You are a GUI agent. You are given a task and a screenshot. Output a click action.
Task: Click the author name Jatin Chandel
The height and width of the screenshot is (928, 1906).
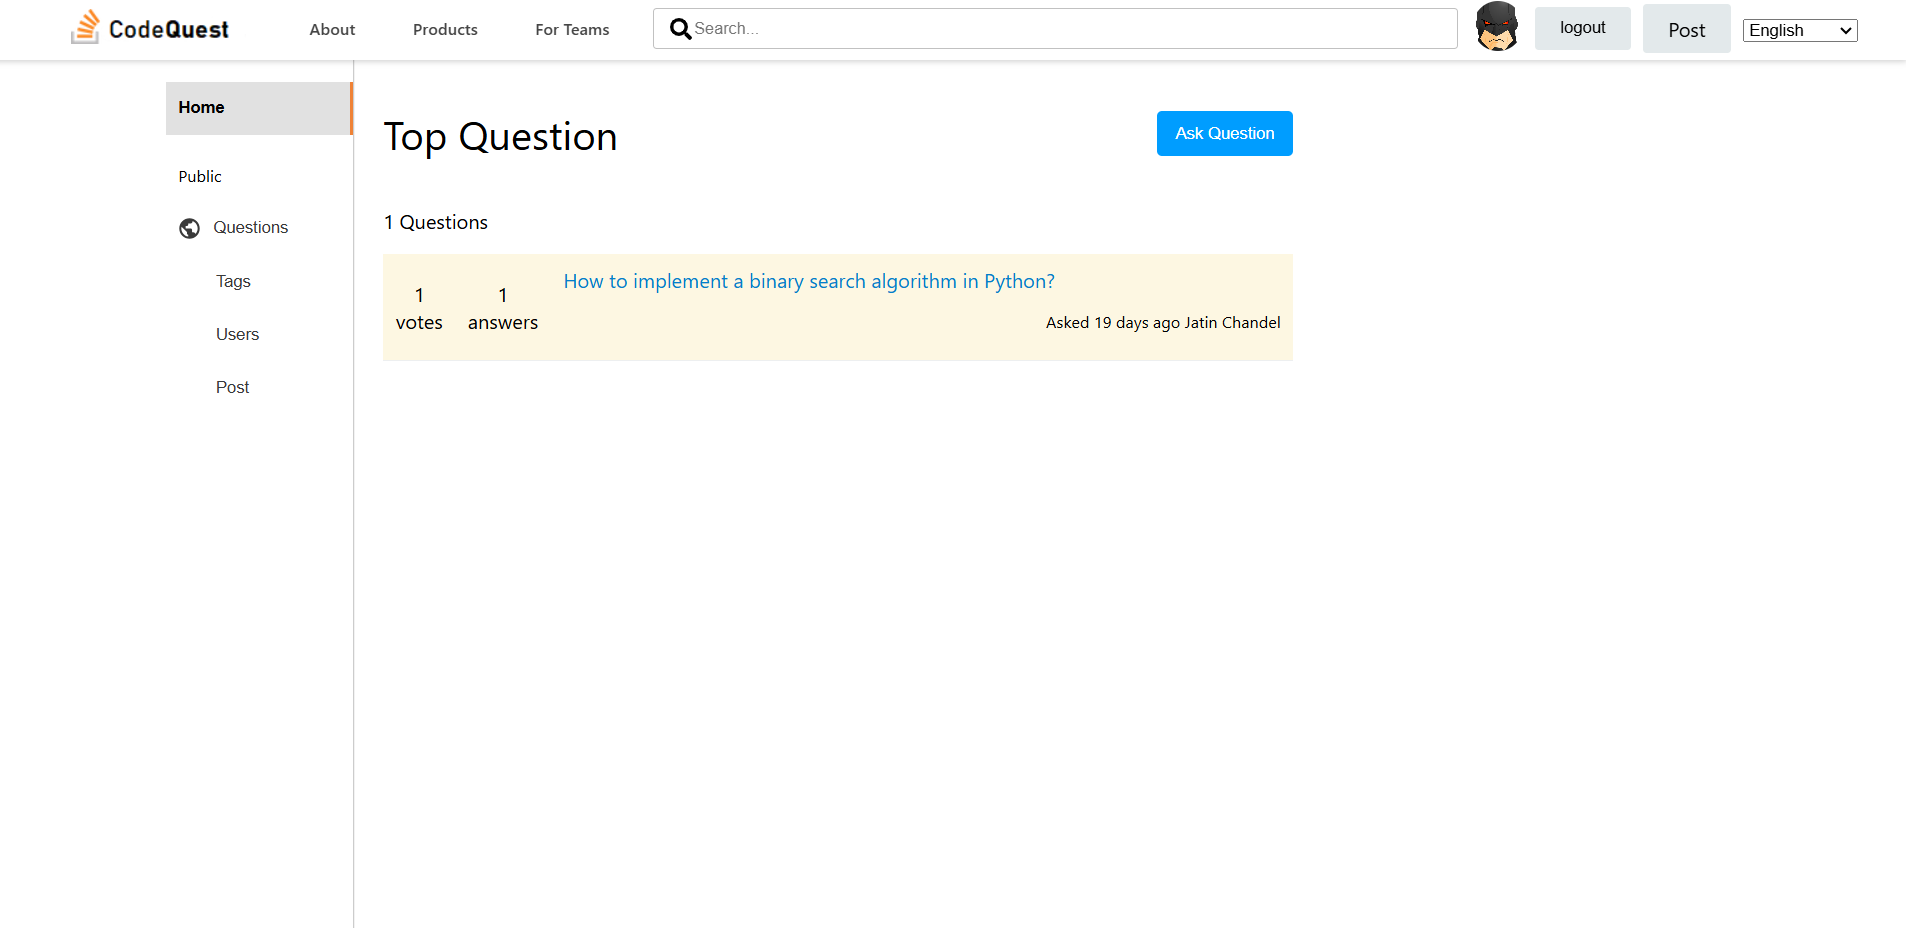[x=1232, y=323]
